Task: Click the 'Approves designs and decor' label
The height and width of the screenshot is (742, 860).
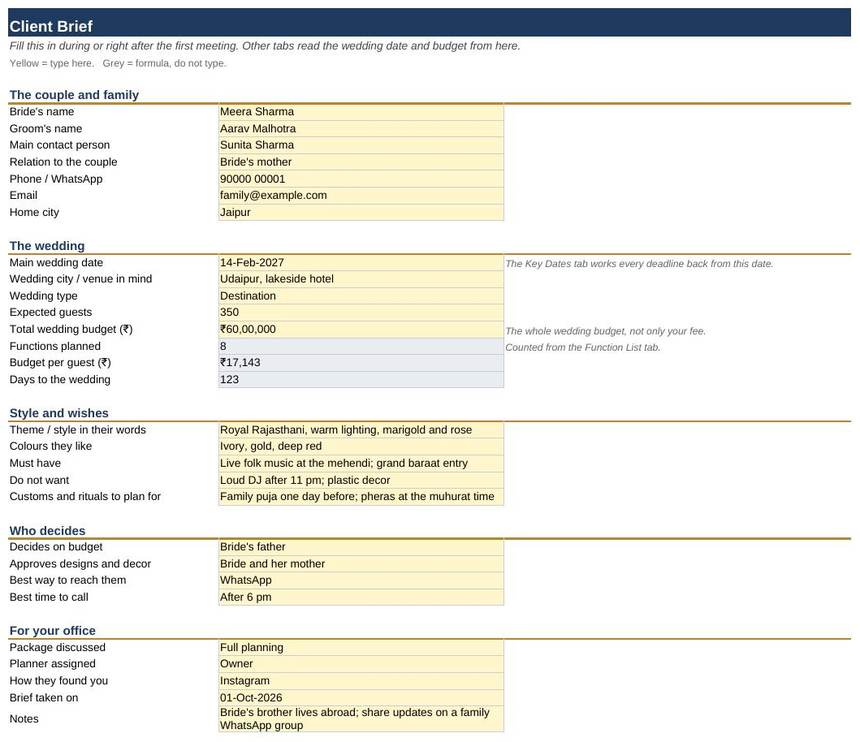Action: tap(80, 564)
